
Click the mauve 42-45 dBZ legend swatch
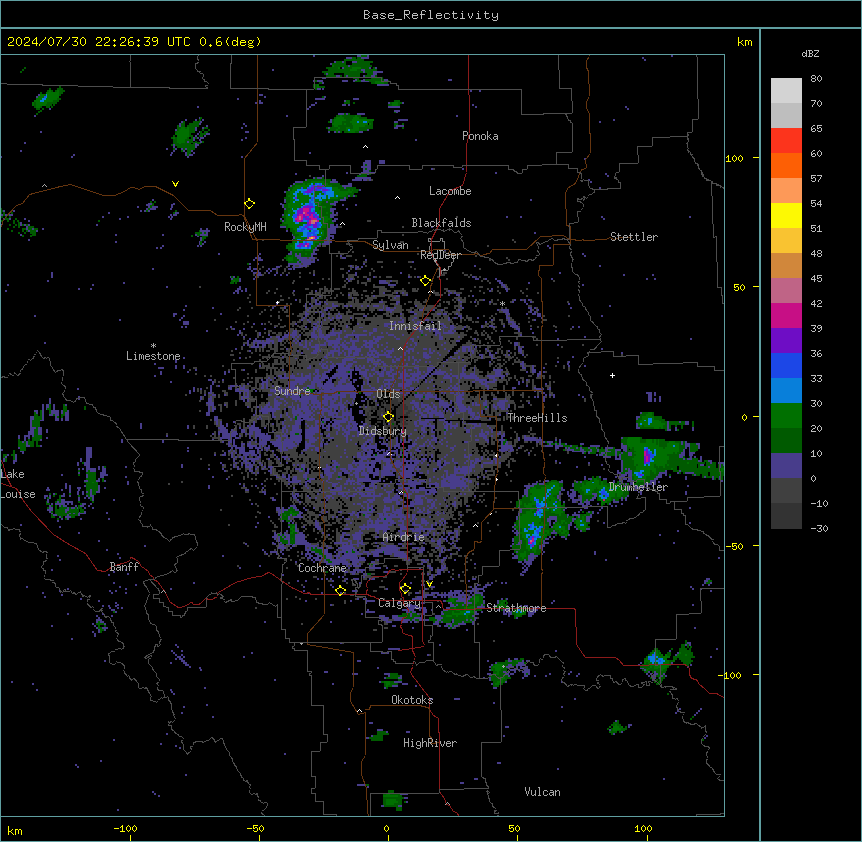pyautogui.click(x=786, y=291)
